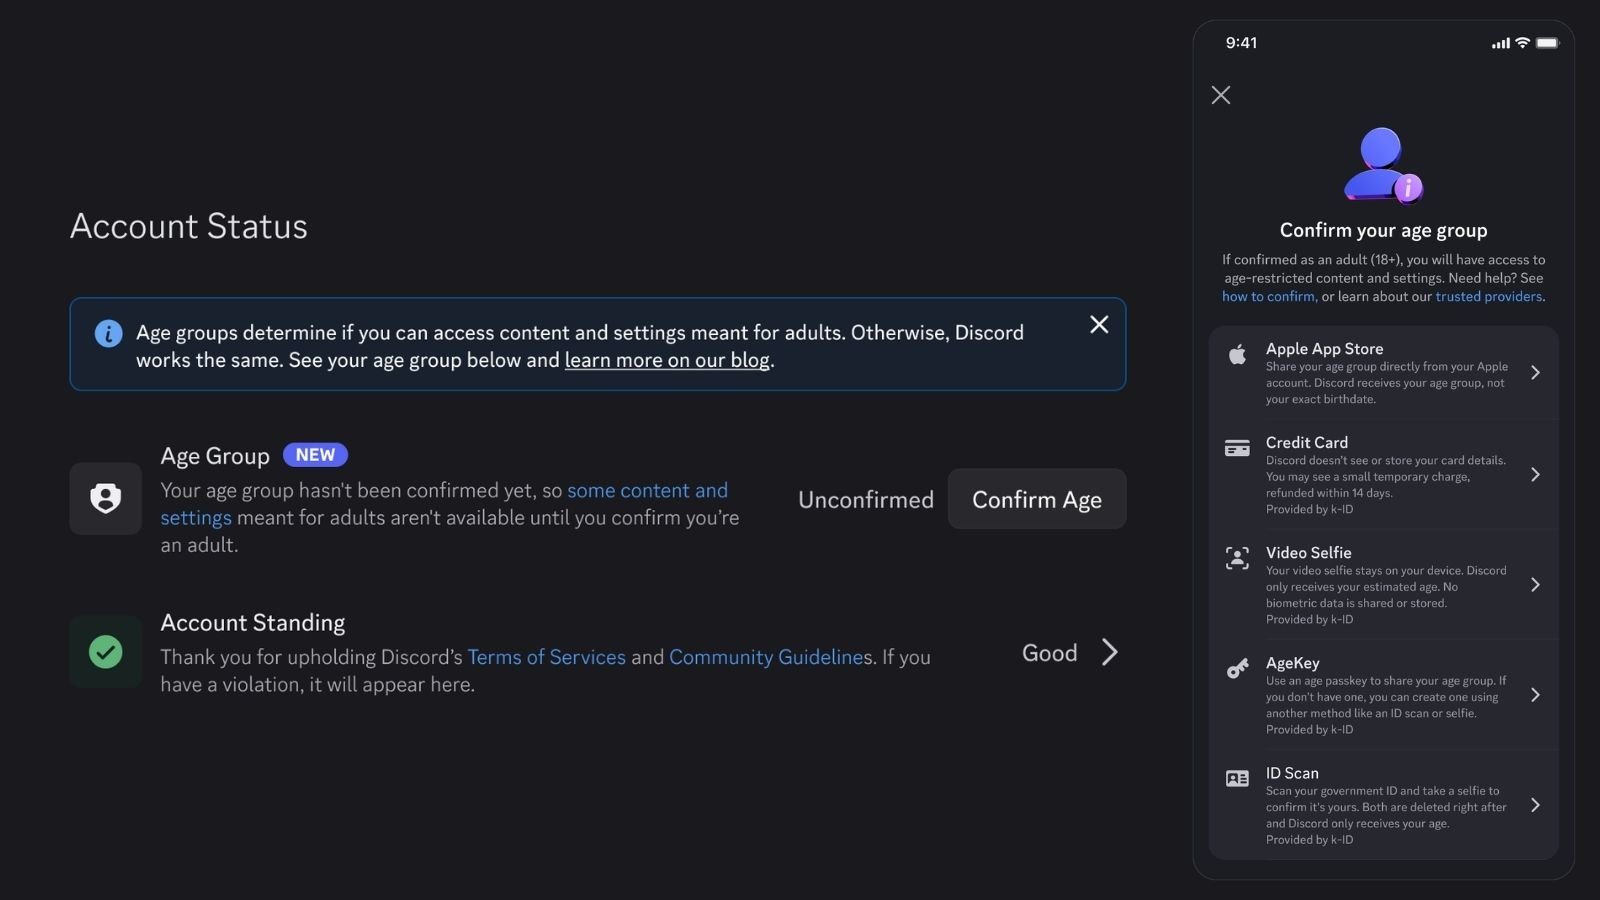Expand the ID Scan option chevron

pyautogui.click(x=1535, y=805)
